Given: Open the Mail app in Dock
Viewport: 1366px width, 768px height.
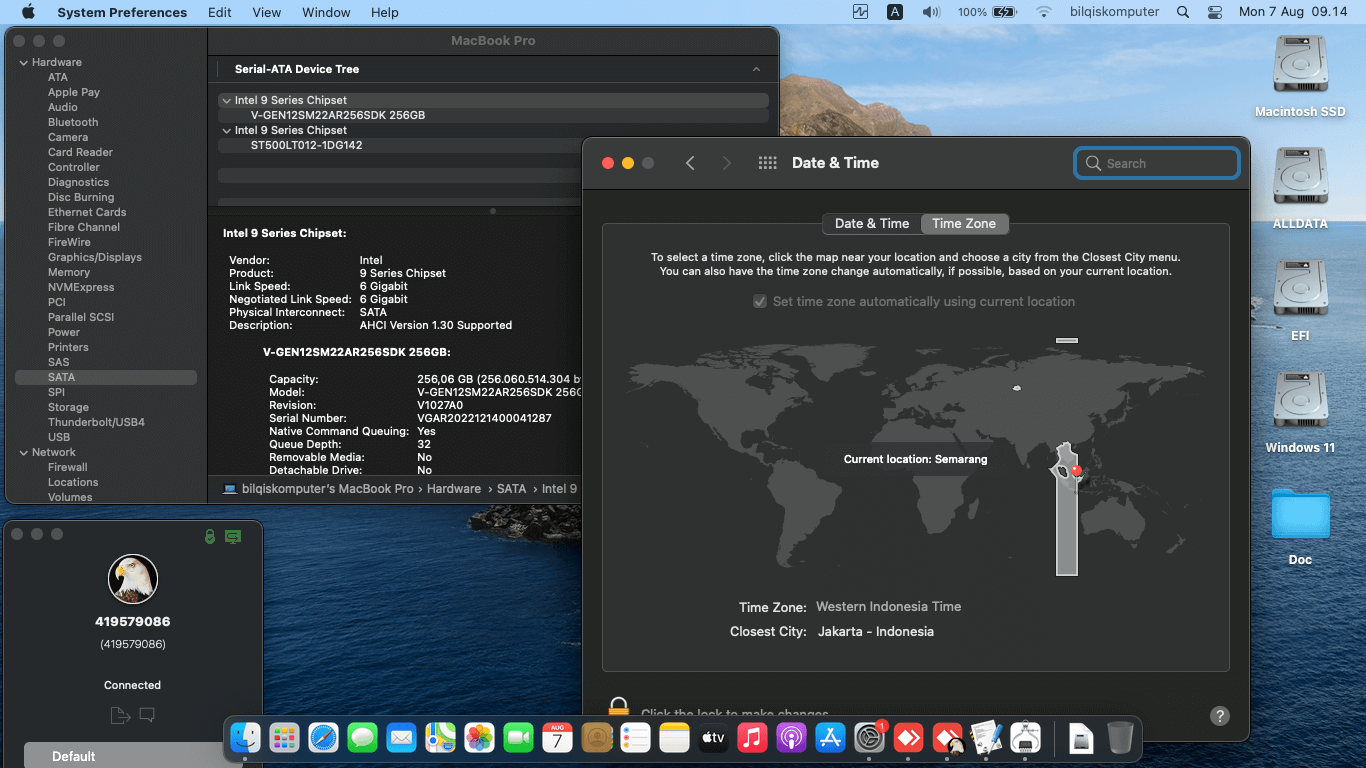Looking at the screenshot, I should click(x=402, y=738).
